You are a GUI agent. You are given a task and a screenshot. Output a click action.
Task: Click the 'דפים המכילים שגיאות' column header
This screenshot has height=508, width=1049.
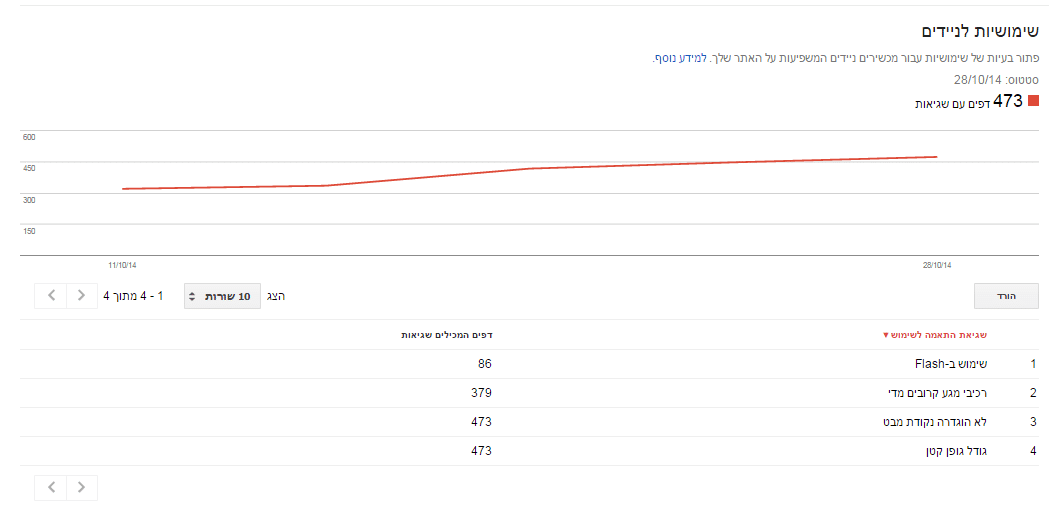pos(446,335)
